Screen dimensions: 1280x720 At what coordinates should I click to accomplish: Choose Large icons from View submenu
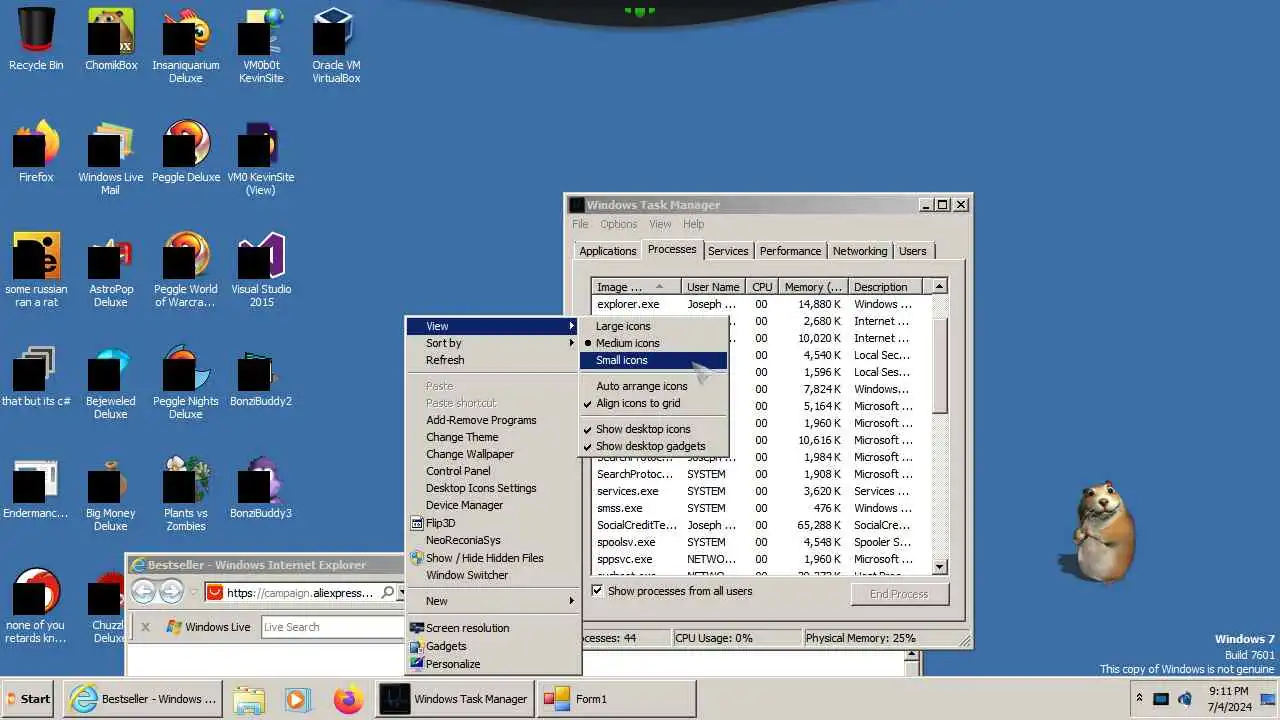point(654,326)
